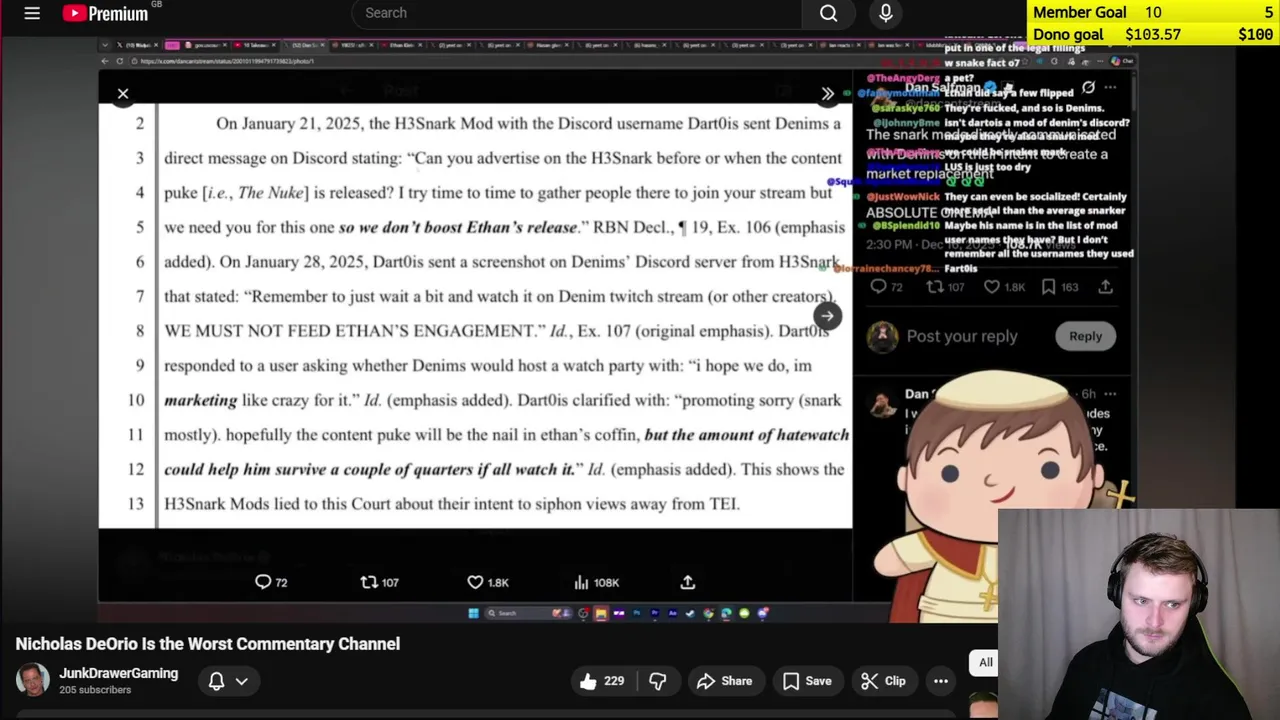The height and width of the screenshot is (720, 1280).
Task: Close the enlarged tweet photo viewer
Action: tap(123, 94)
